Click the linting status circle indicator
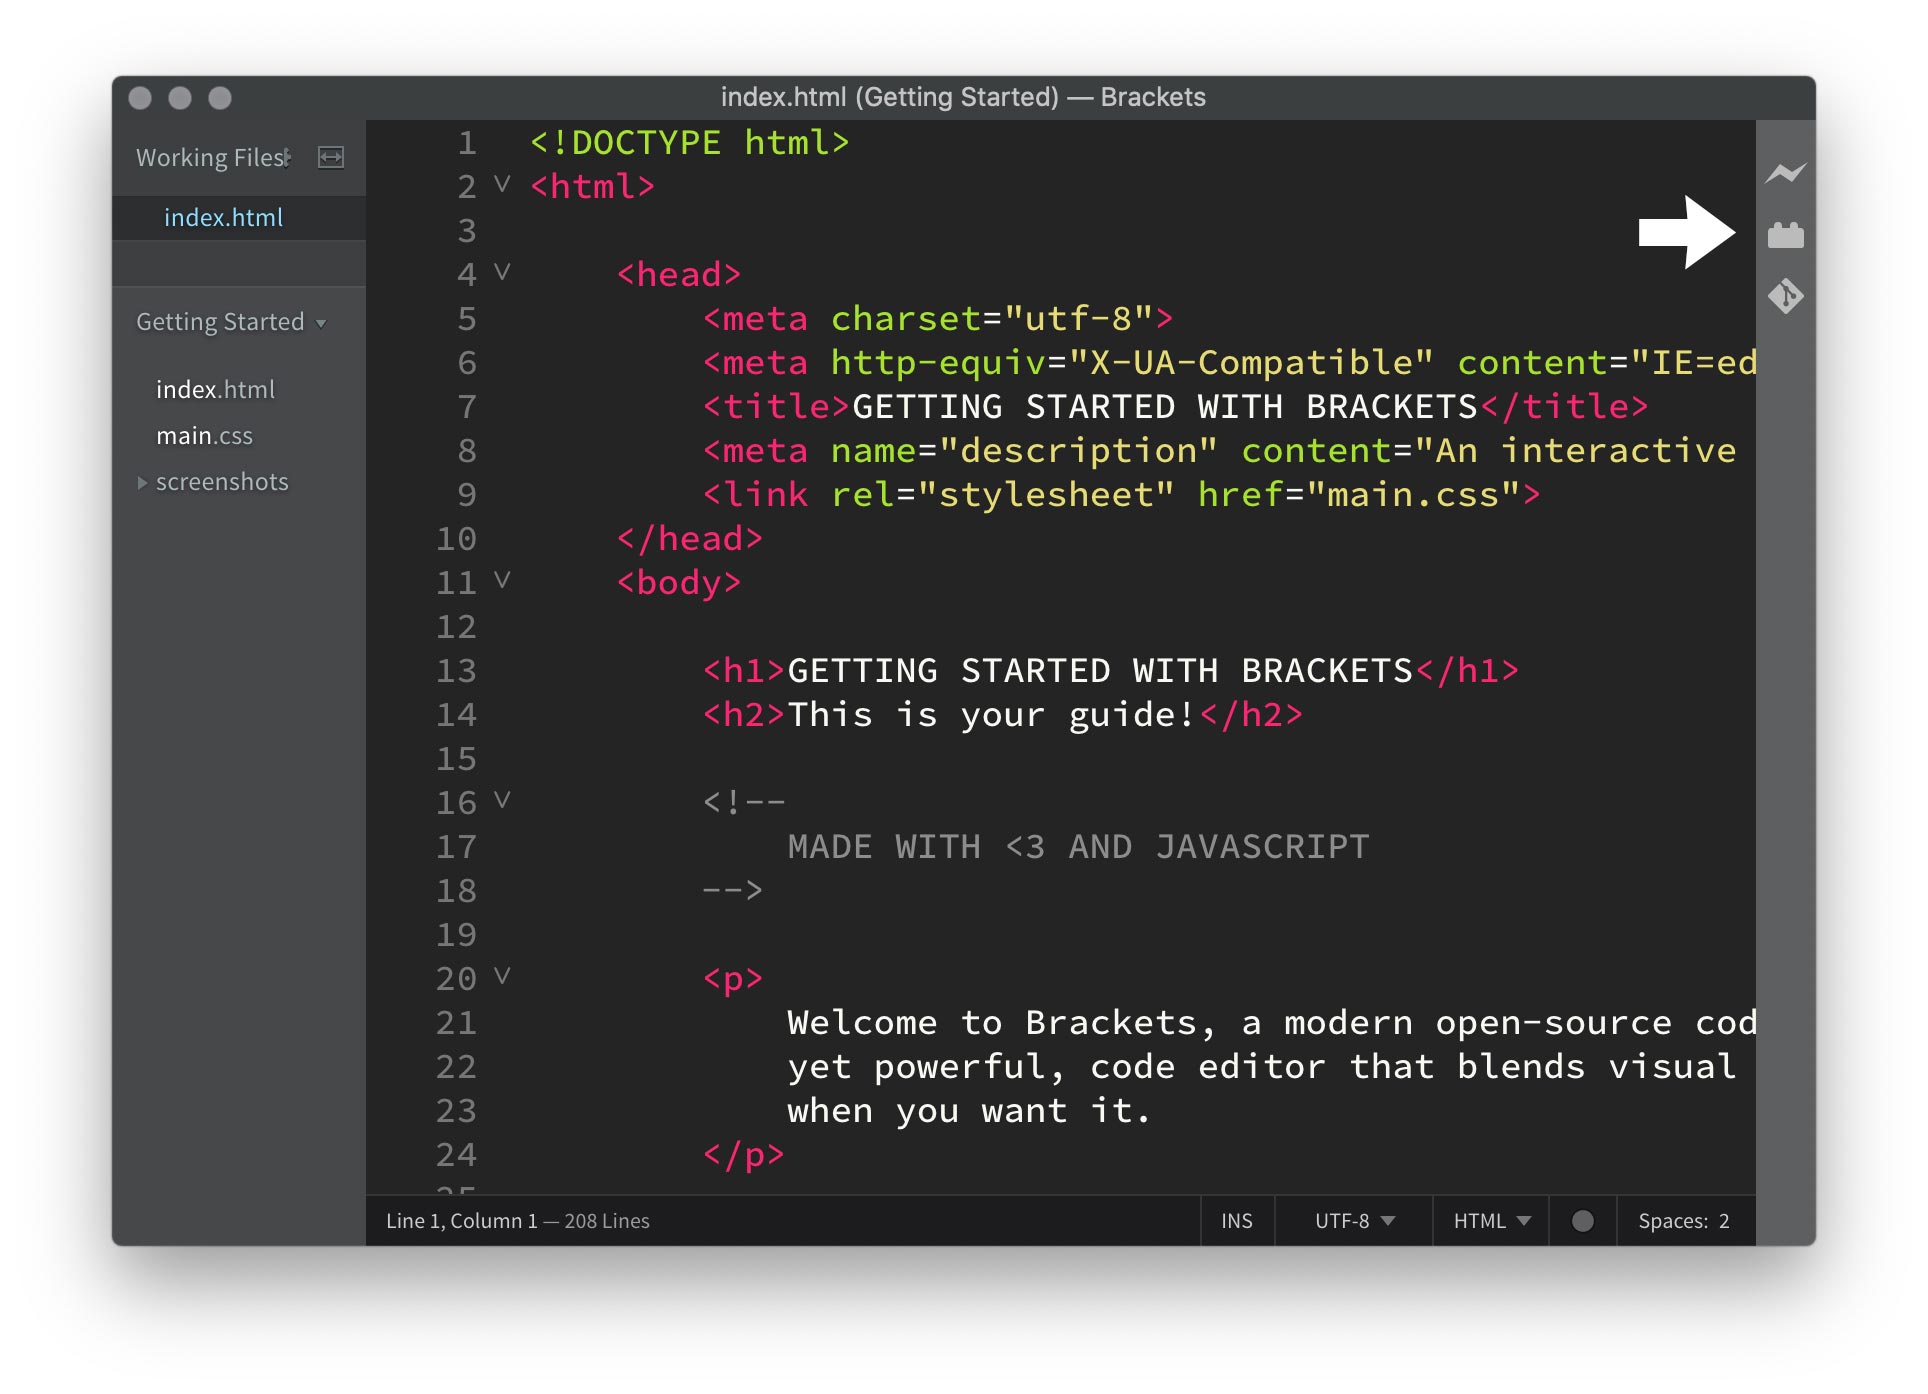The image size is (1928, 1394). (x=1582, y=1221)
